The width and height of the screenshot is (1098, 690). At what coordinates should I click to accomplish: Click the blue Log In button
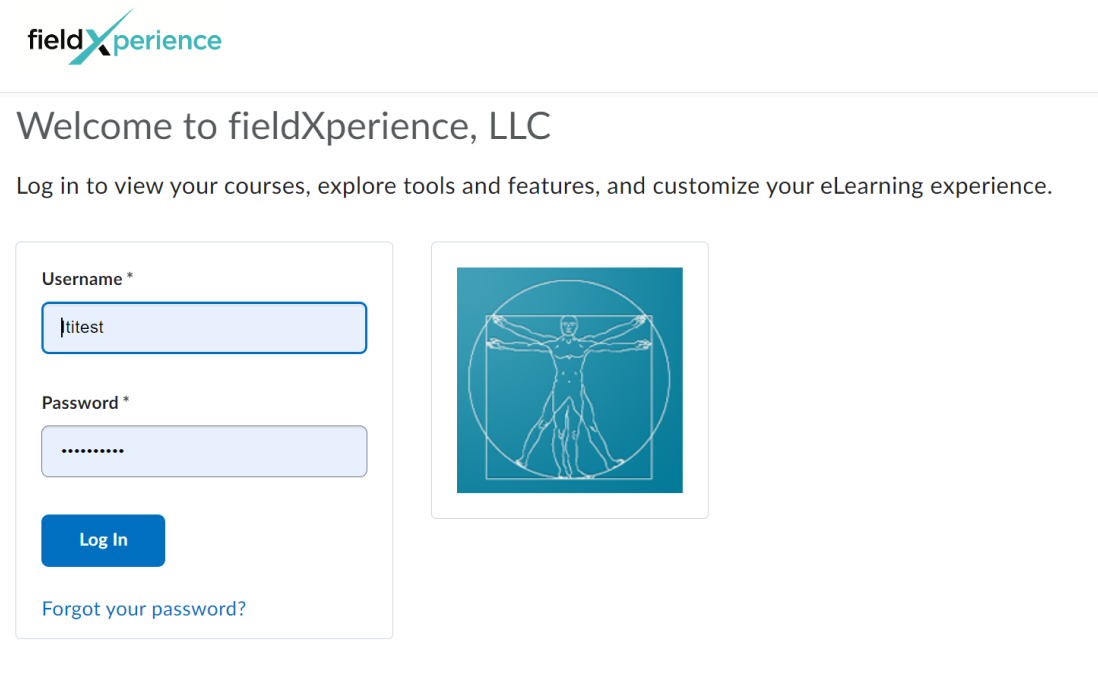[103, 540]
